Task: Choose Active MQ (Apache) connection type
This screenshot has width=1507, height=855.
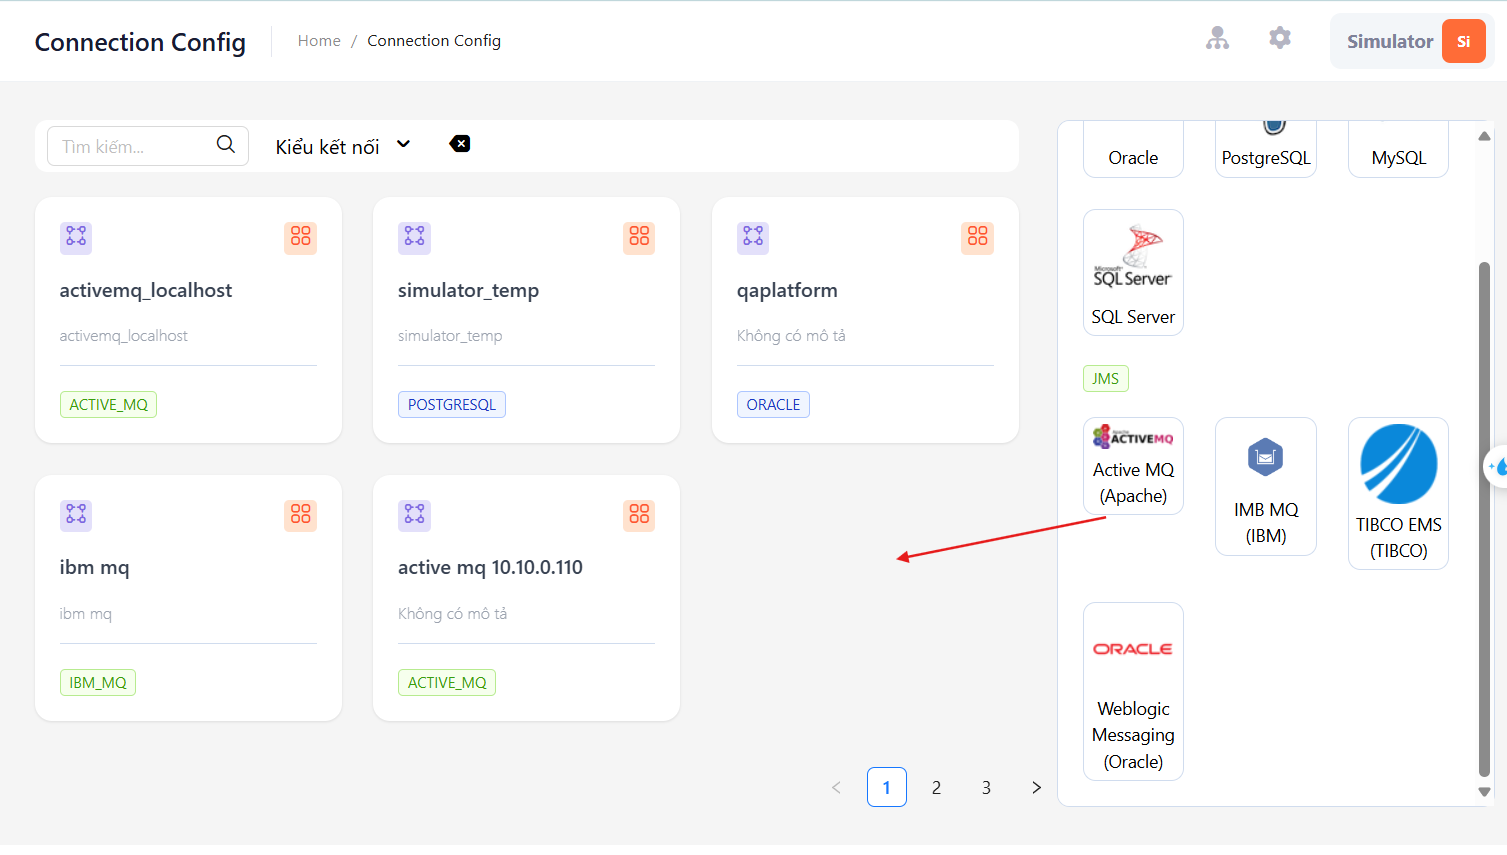Action: tap(1133, 466)
